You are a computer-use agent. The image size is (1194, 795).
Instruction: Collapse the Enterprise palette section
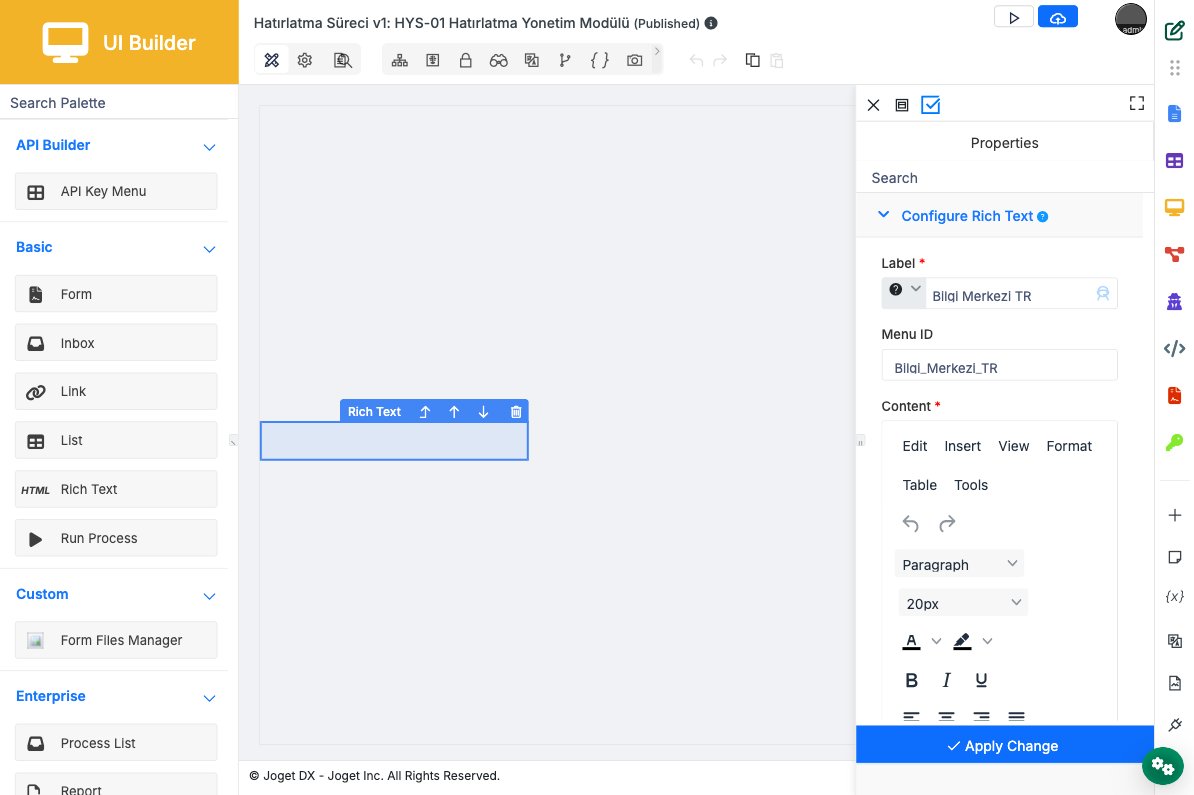209,698
